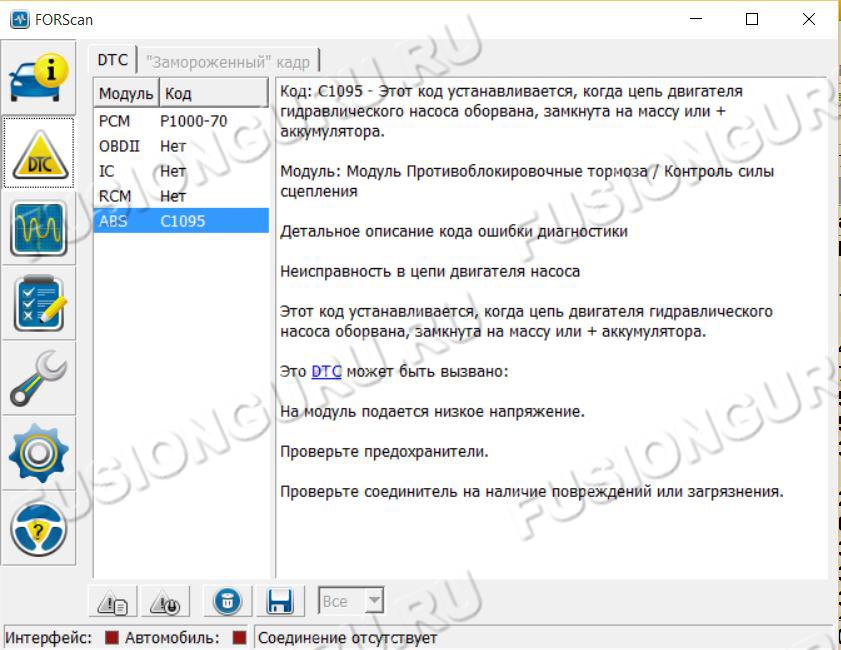
Task: Select the ABS C1095 row
Action: [181, 221]
